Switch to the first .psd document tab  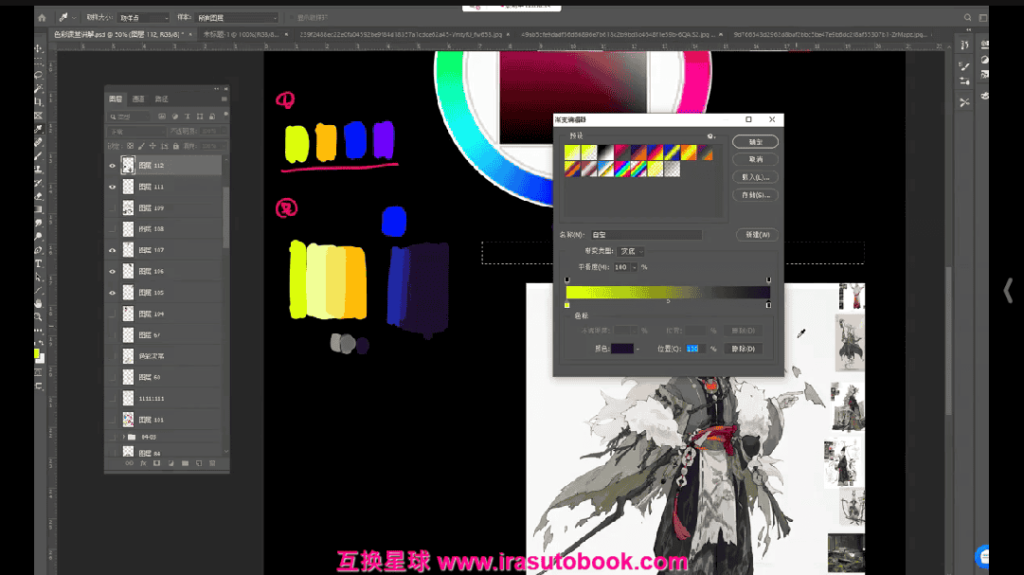tap(119, 34)
